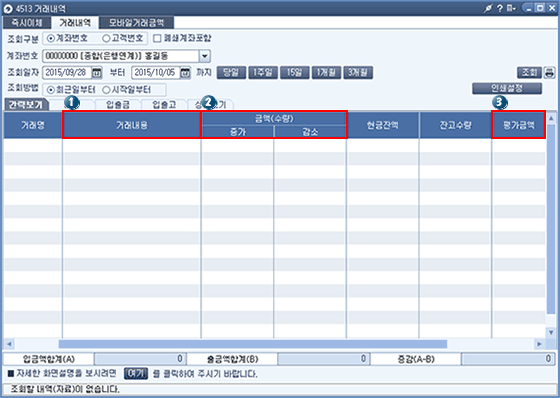Image resolution: width=560 pixels, height=398 pixels.
Task: Click the 입금액합계(A) value field
Action: [x=140, y=359]
